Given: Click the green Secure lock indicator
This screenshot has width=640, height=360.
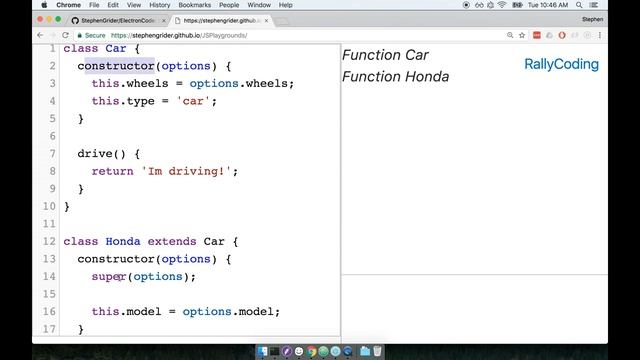Looking at the screenshot, I should click(91, 36).
